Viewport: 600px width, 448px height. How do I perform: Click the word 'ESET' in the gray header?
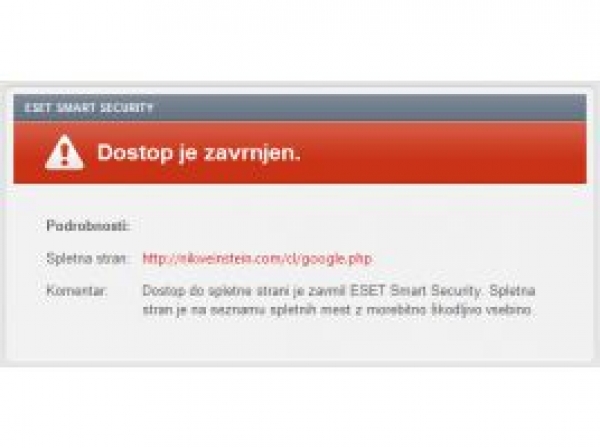point(38,108)
